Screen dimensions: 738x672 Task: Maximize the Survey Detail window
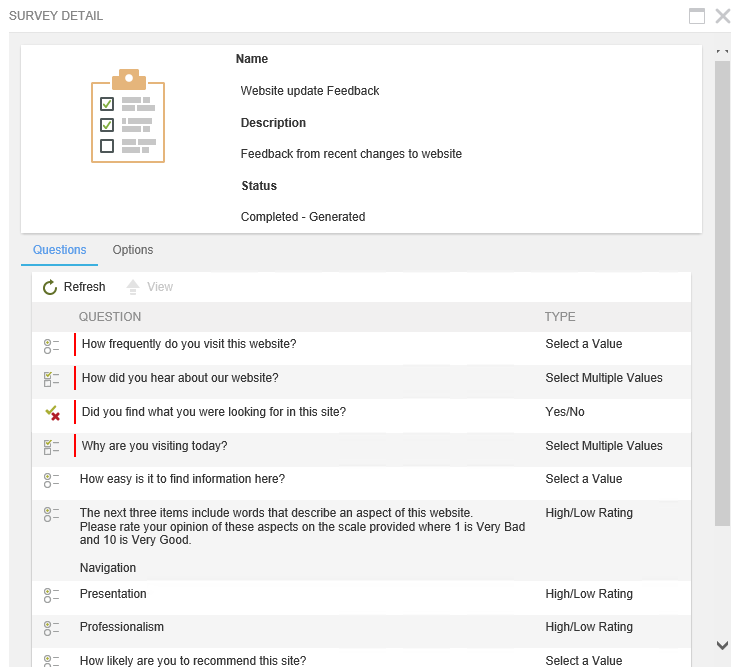click(x=697, y=16)
